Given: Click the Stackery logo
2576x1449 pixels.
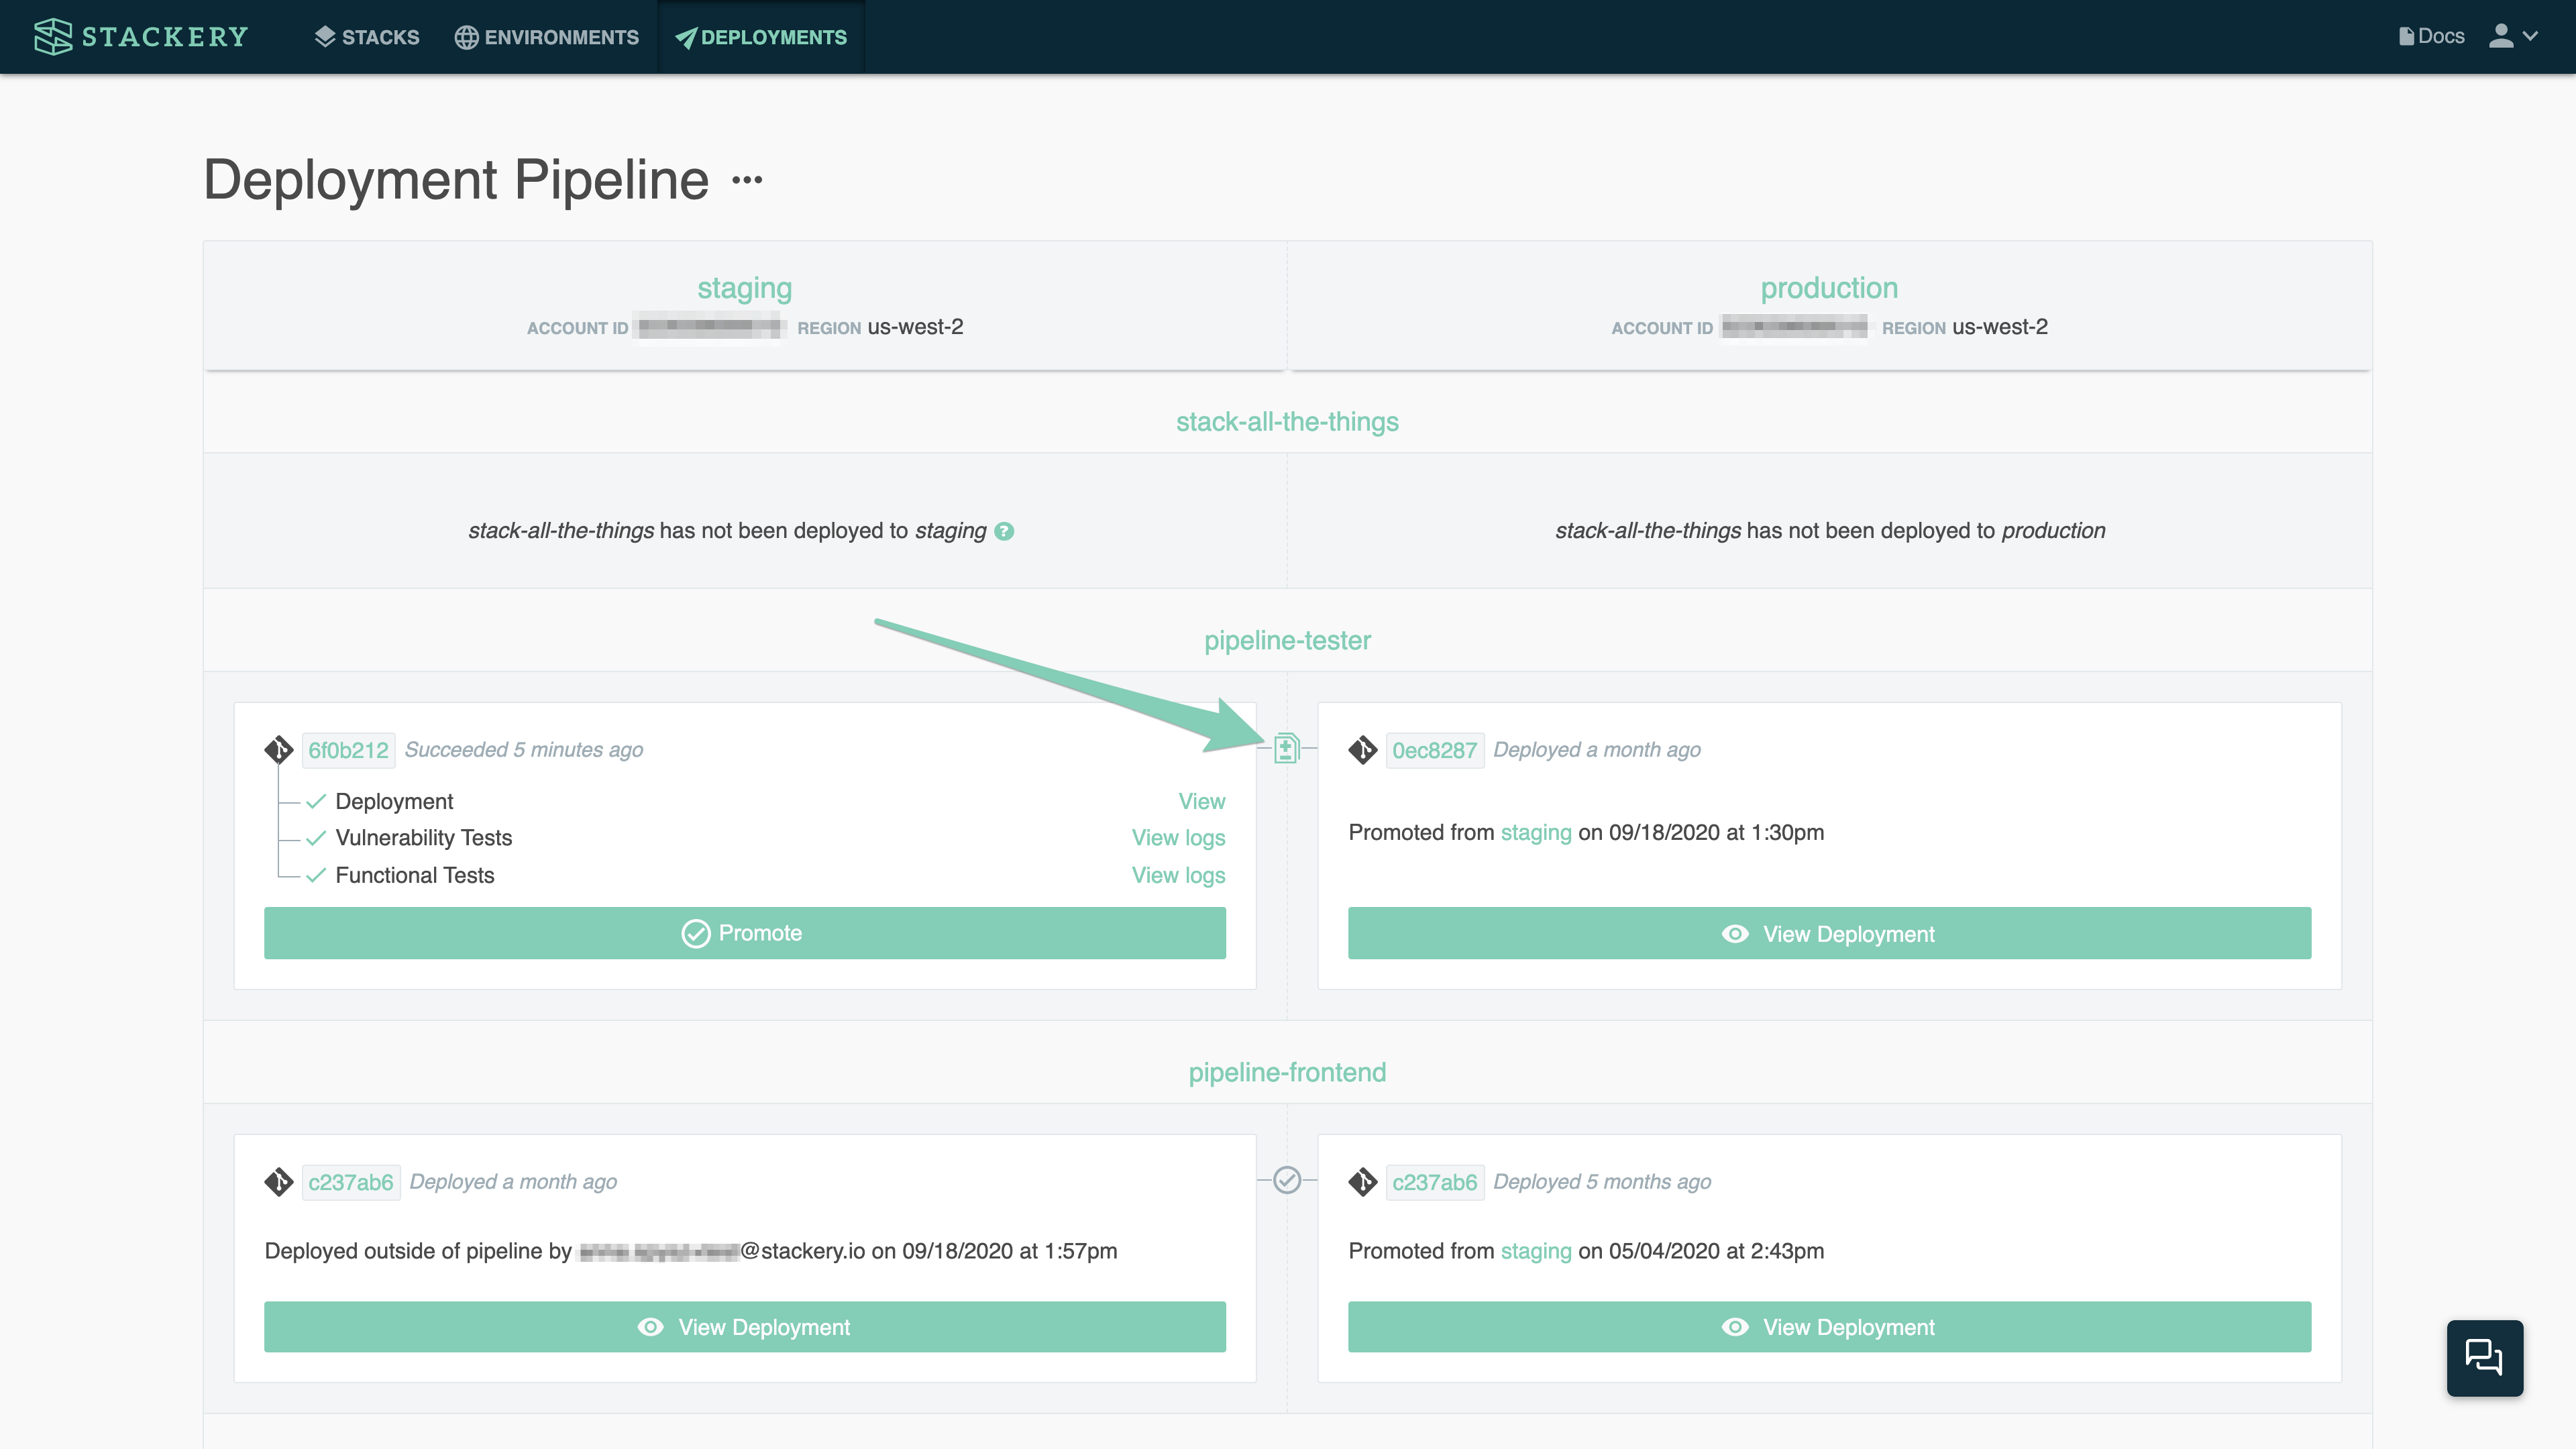Looking at the screenshot, I should [141, 37].
